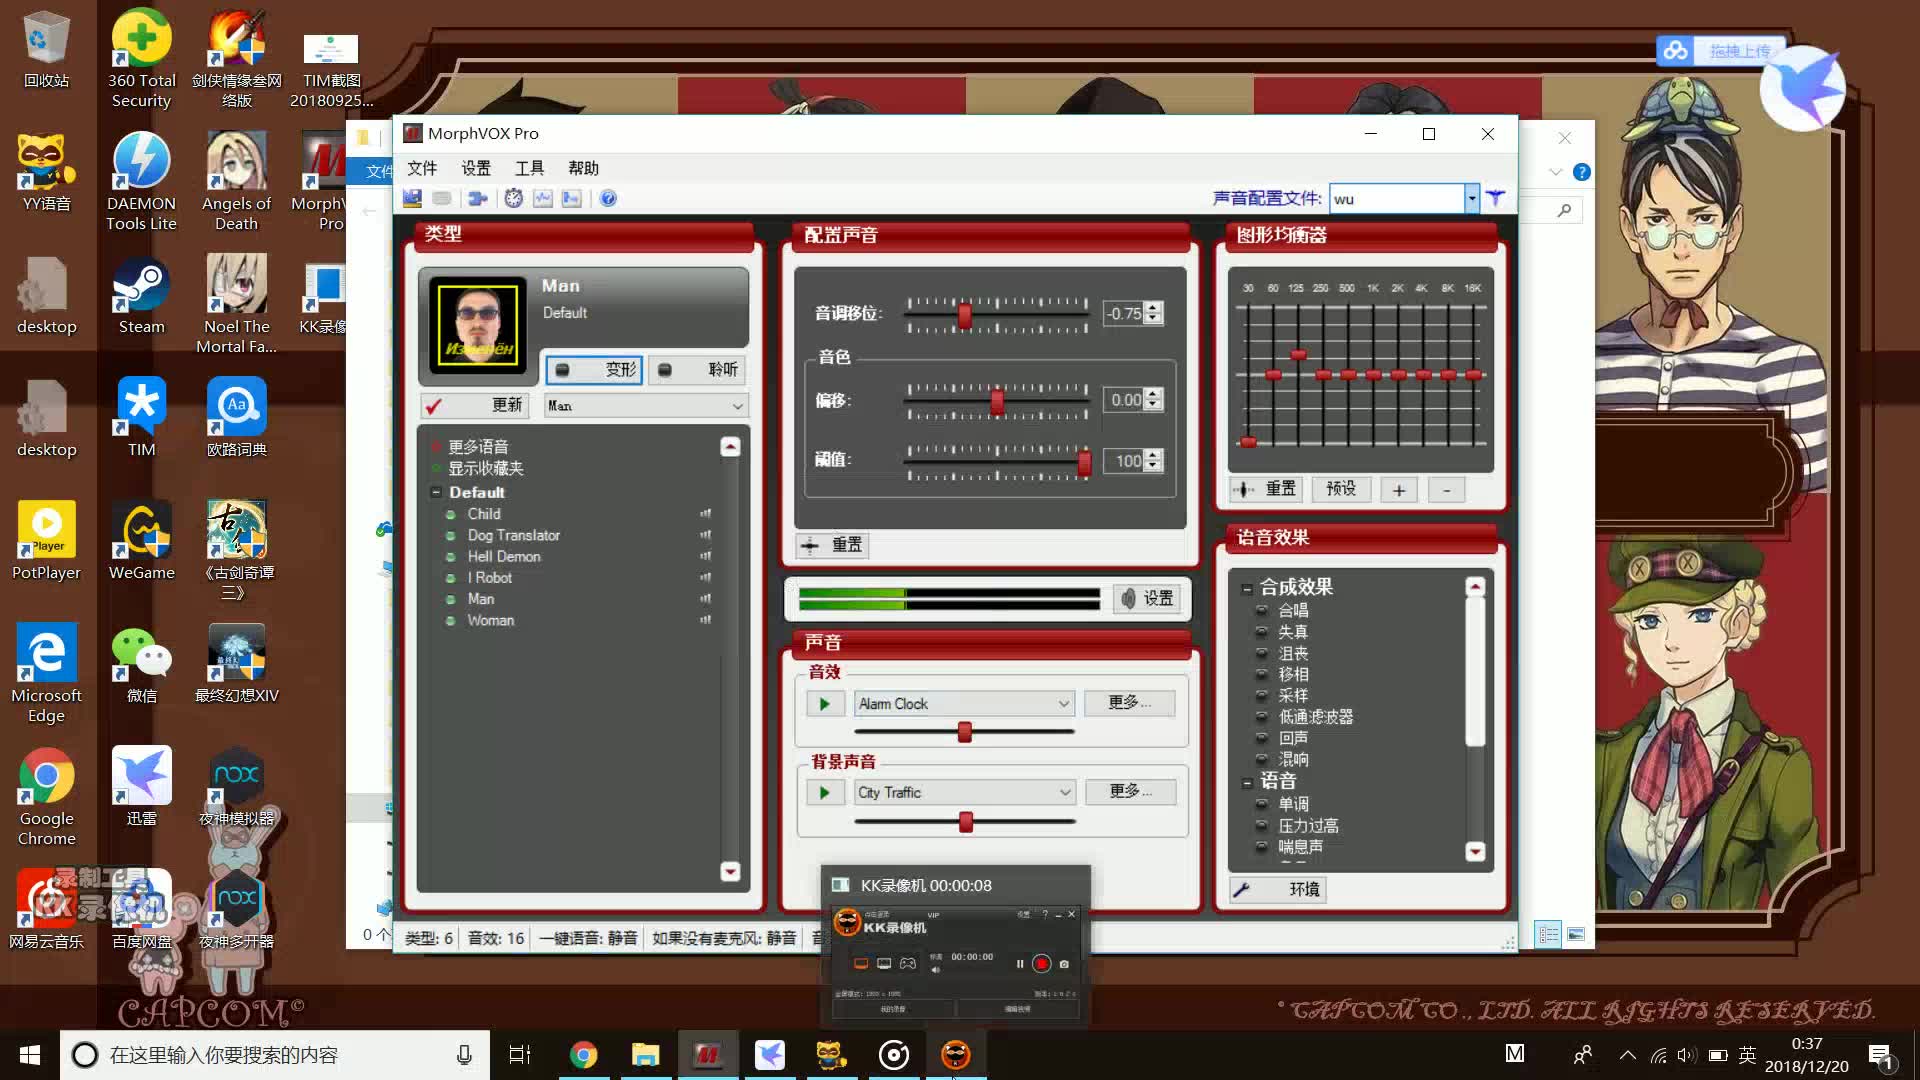Click the stopwatch icon in the toolbar
This screenshot has height=1080, width=1920.
[513, 198]
